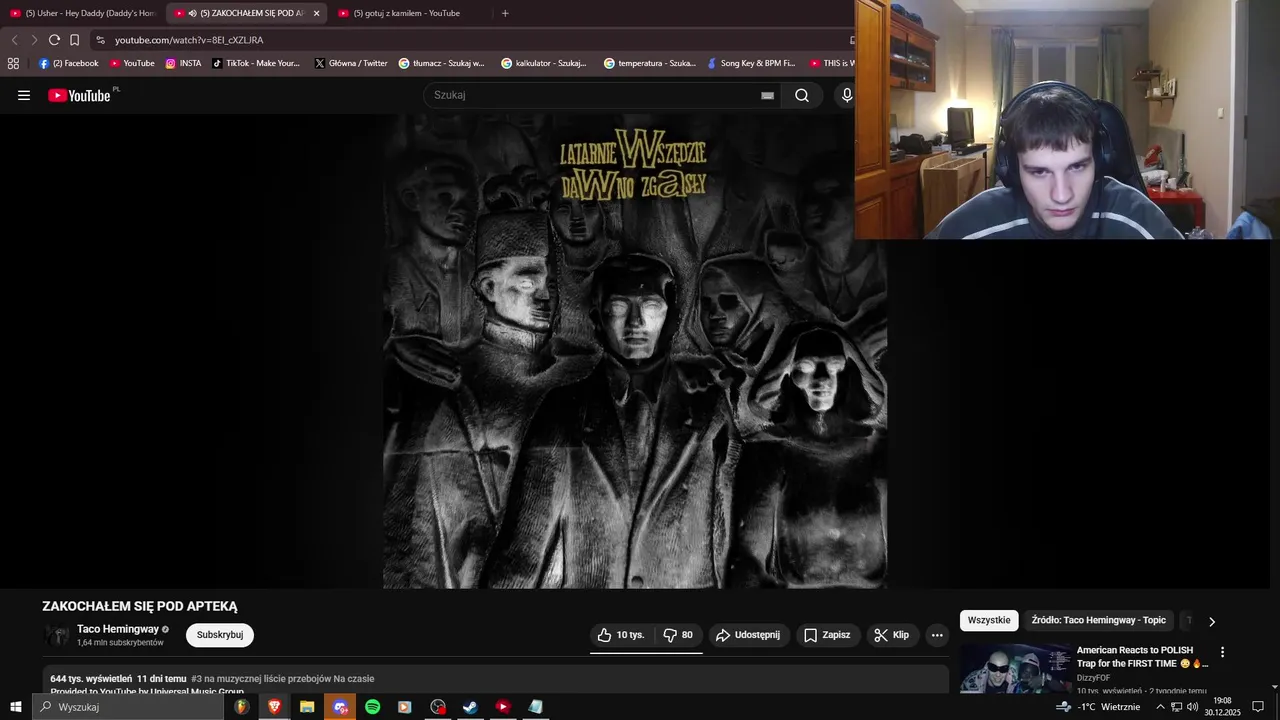Click the #3 na muzycznej liście przebojów text

pyautogui.click(x=283, y=679)
